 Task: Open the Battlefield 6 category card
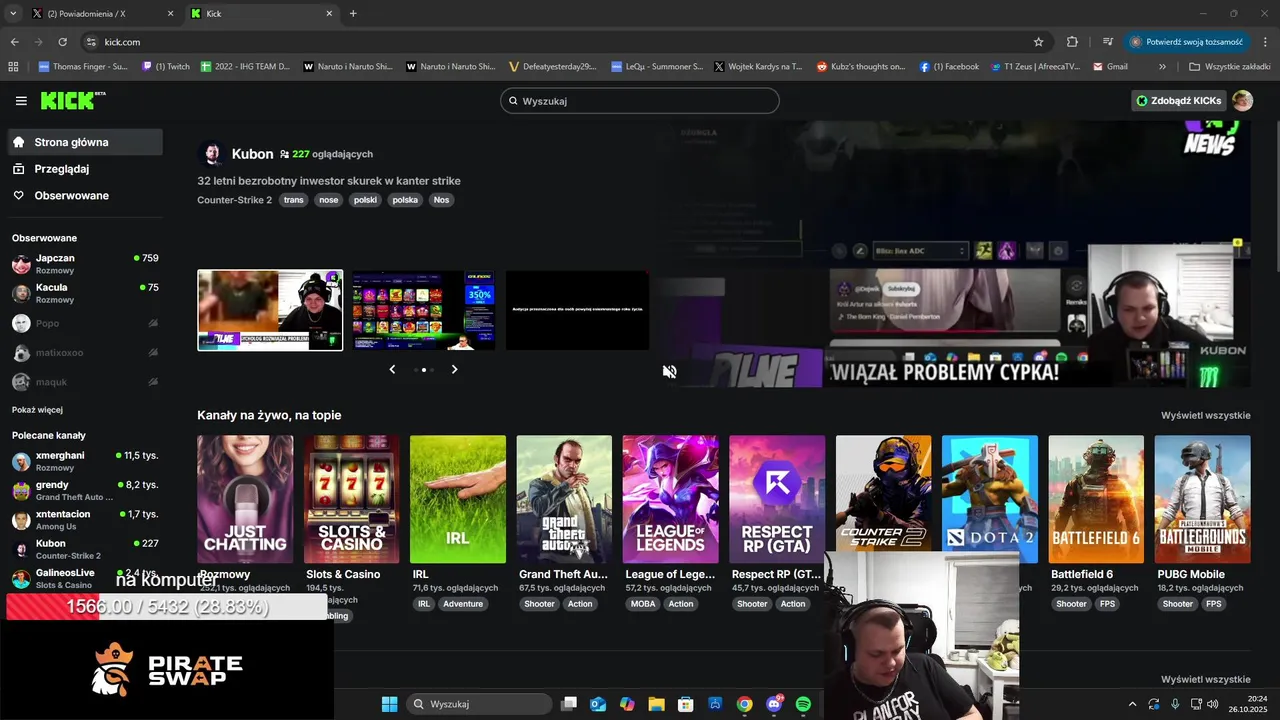point(1096,499)
